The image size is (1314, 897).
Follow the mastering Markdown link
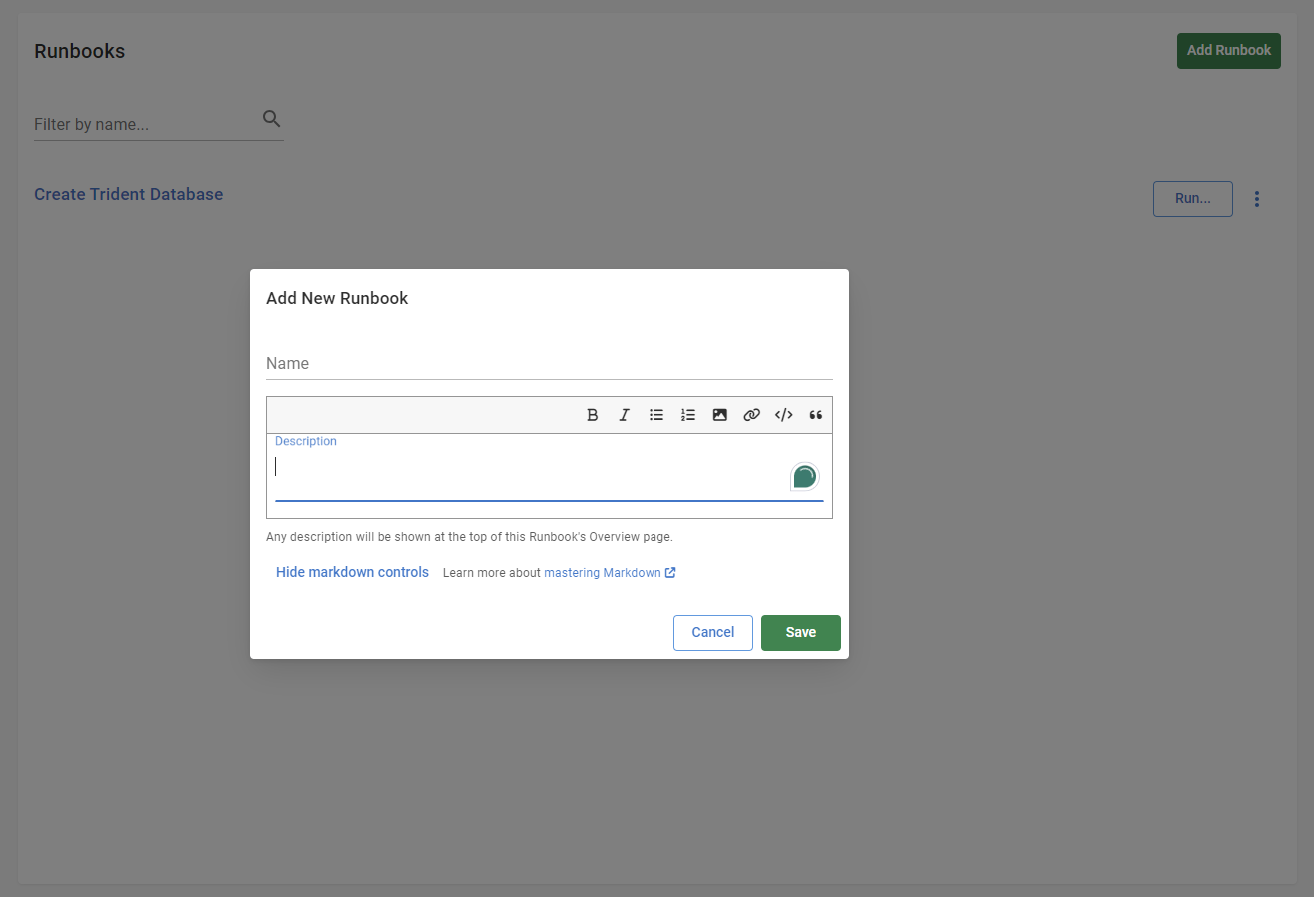tap(603, 572)
